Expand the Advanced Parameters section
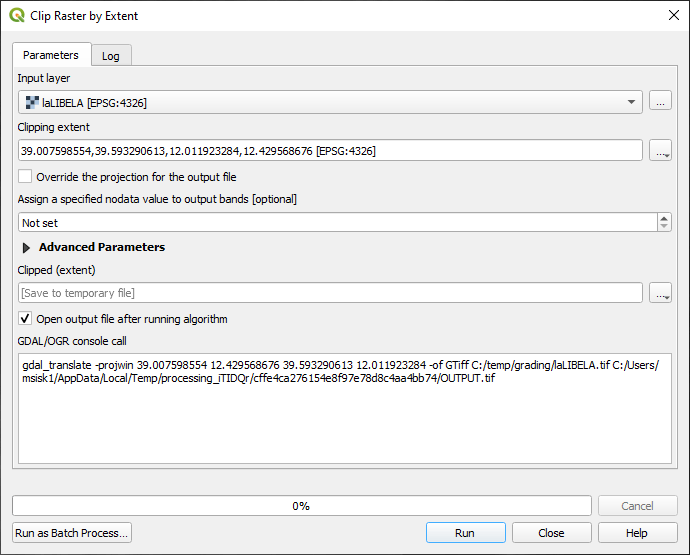The height and width of the screenshot is (555, 690). pyautogui.click(x=27, y=247)
